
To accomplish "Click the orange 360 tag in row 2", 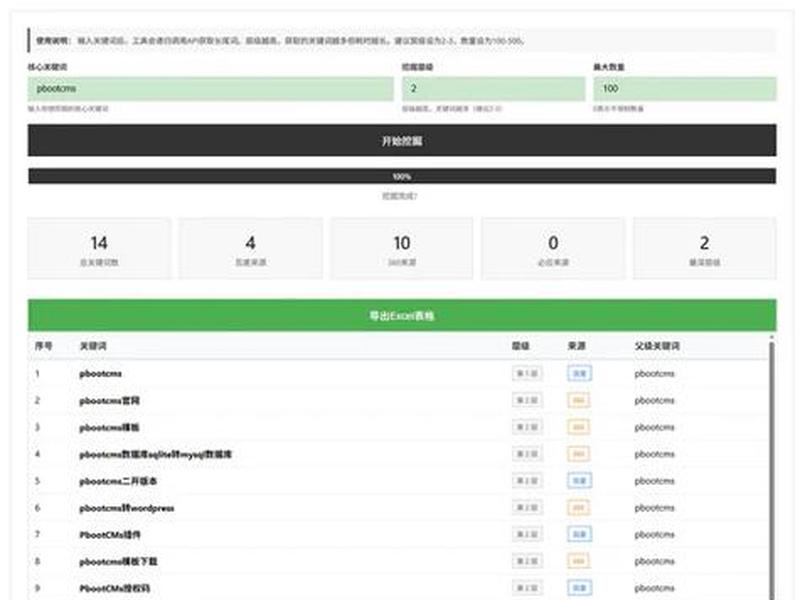I will 579,401.
